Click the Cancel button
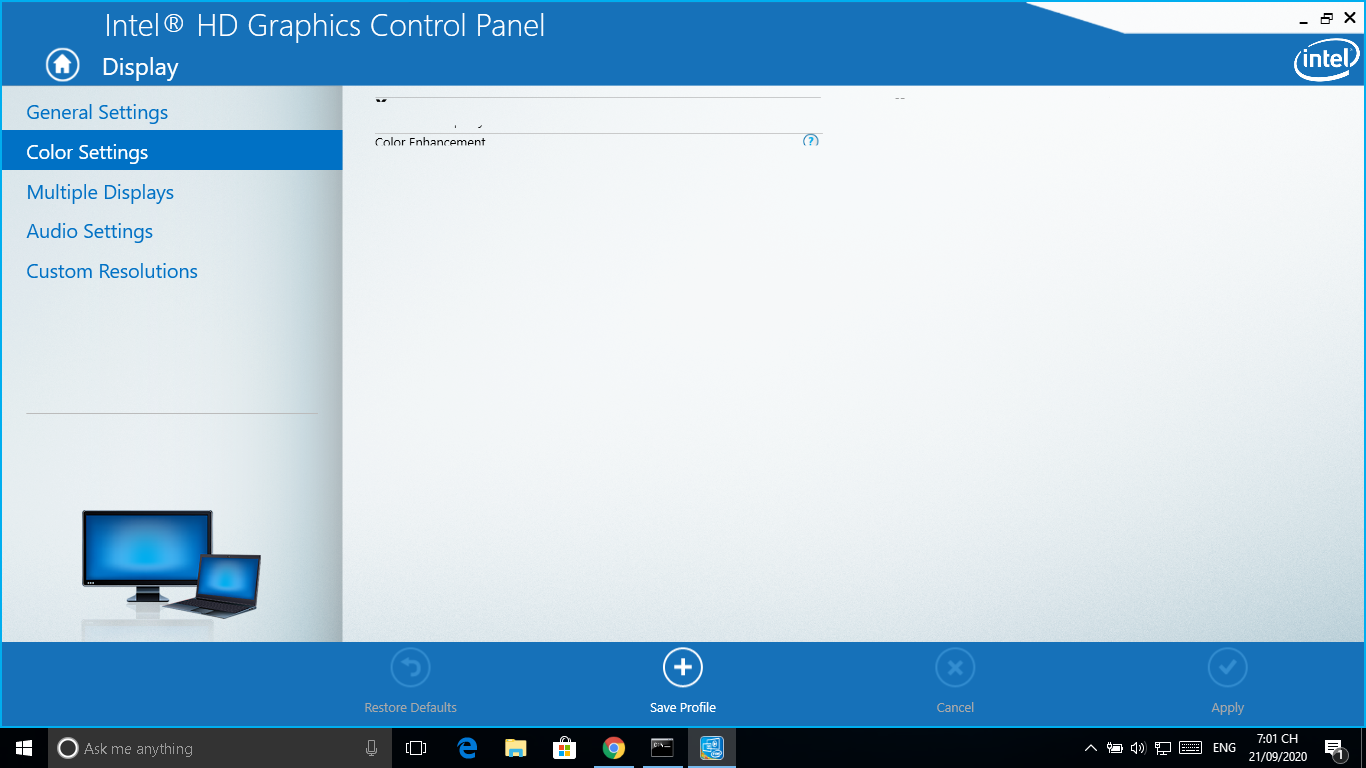 955,680
